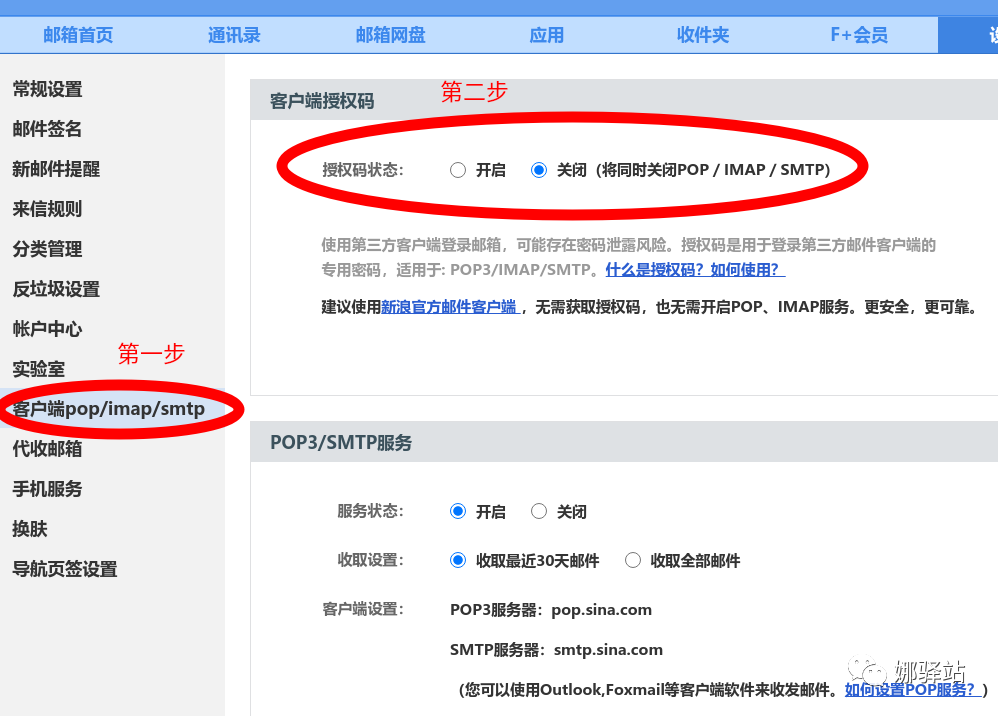The height and width of the screenshot is (716, 998).
Task: Open the 新浪官方邮件客户端 link
Action: pos(449,307)
